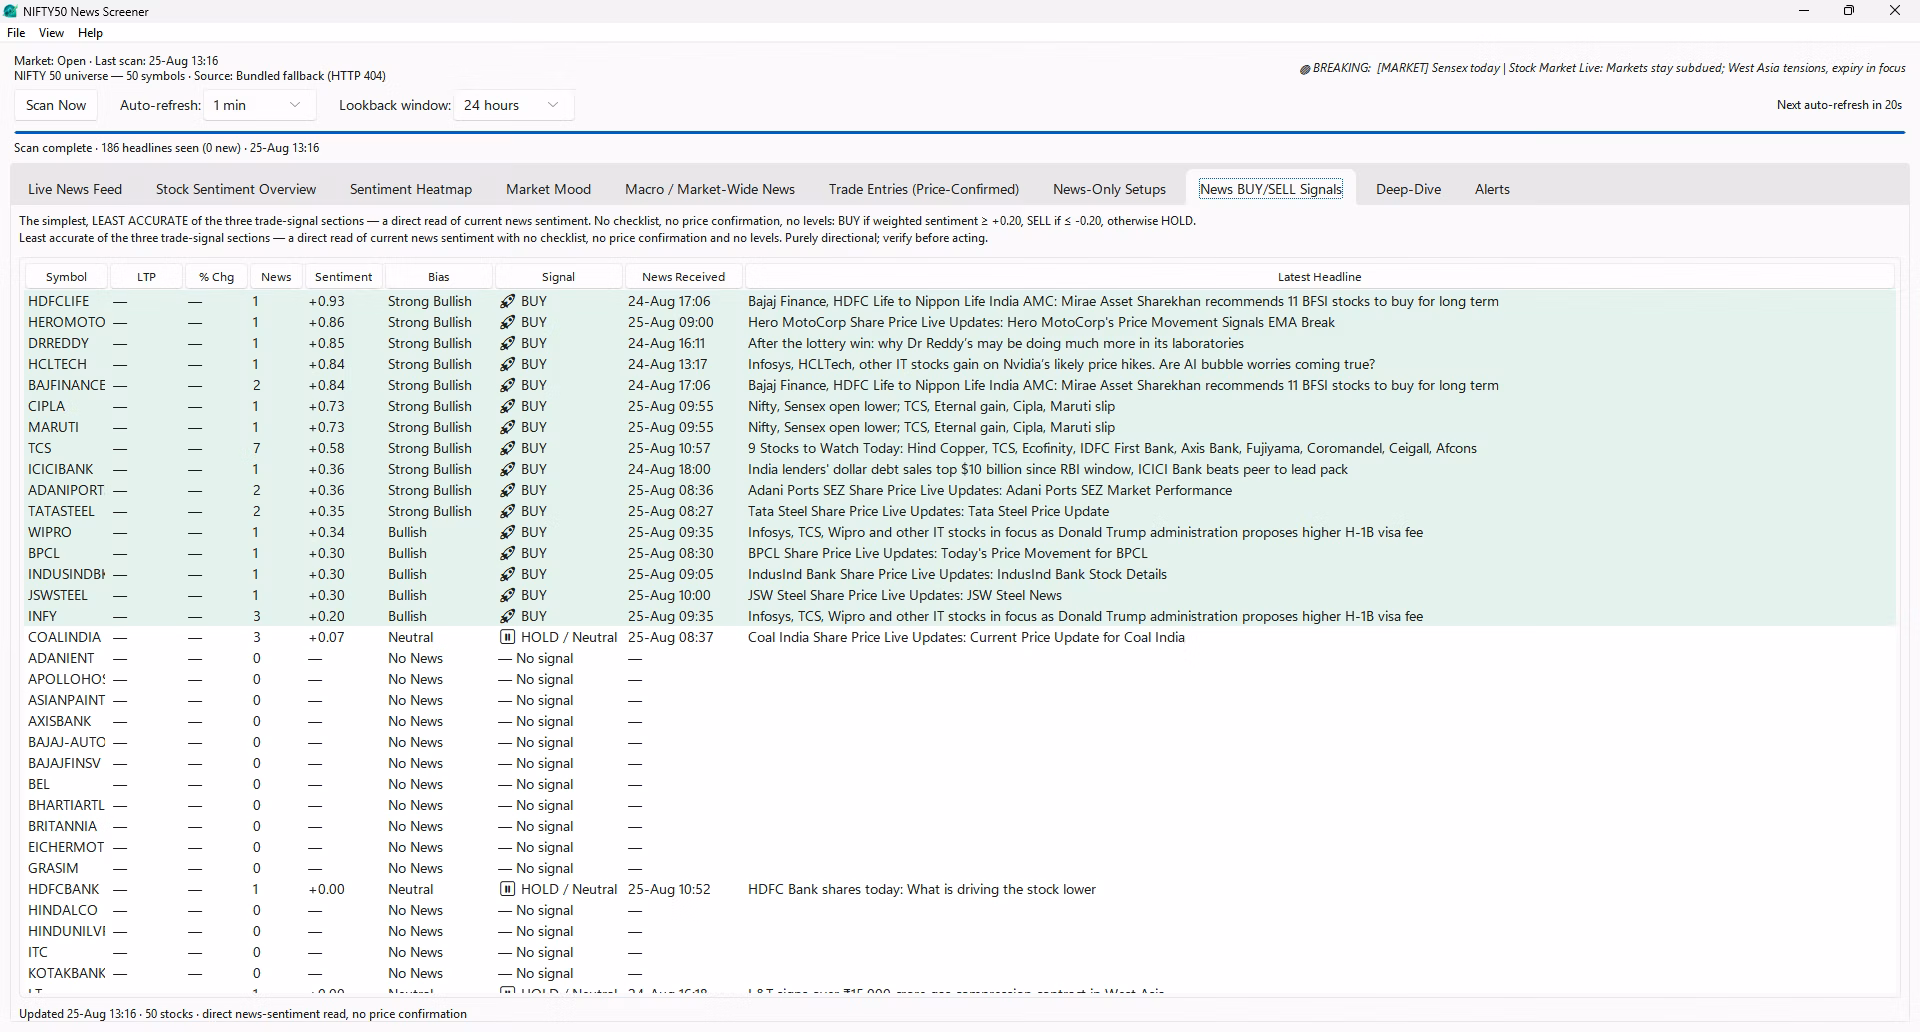Open the File menu
Viewport: 1920px width, 1032px height.
(16, 33)
